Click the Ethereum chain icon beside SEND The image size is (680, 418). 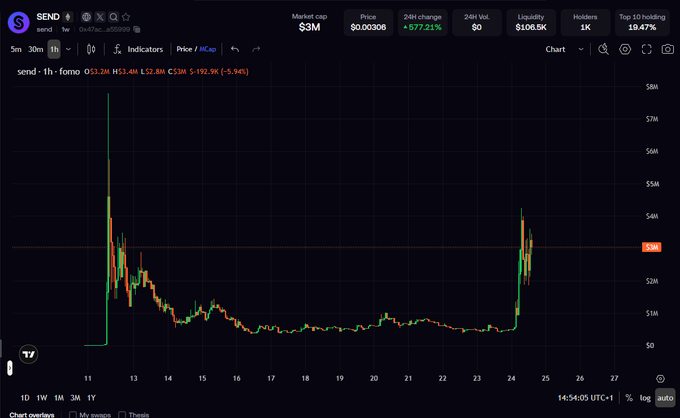tap(68, 17)
